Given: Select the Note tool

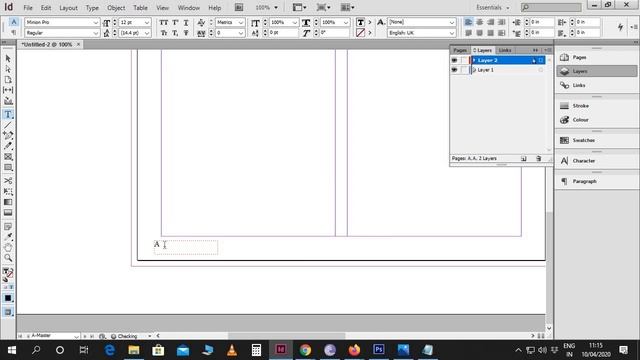Looking at the screenshot, I should click(x=8, y=227).
